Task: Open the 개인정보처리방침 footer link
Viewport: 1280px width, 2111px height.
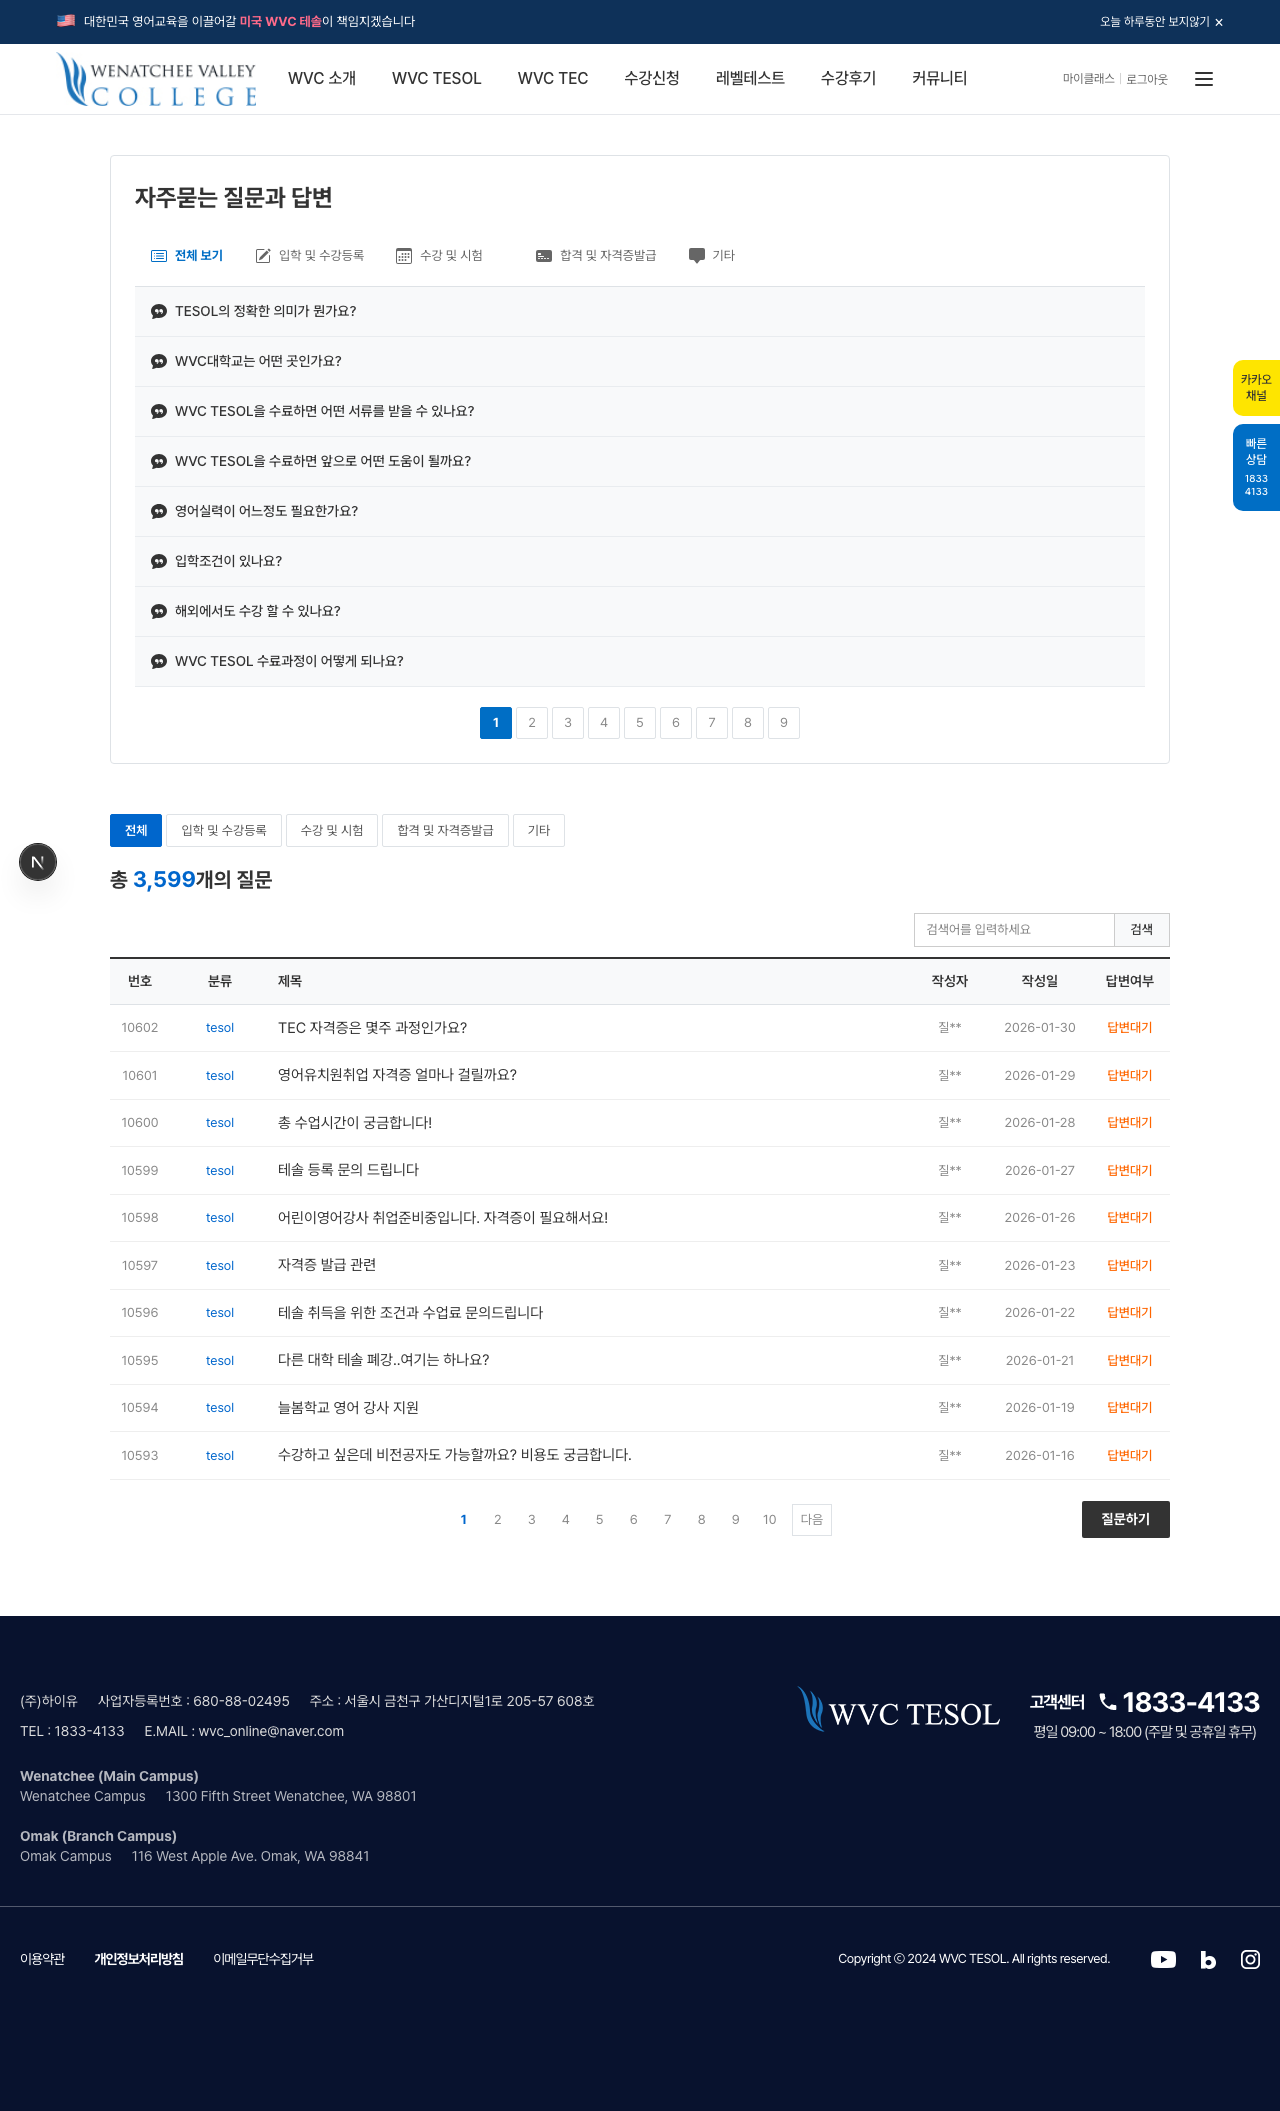Action: [139, 1959]
